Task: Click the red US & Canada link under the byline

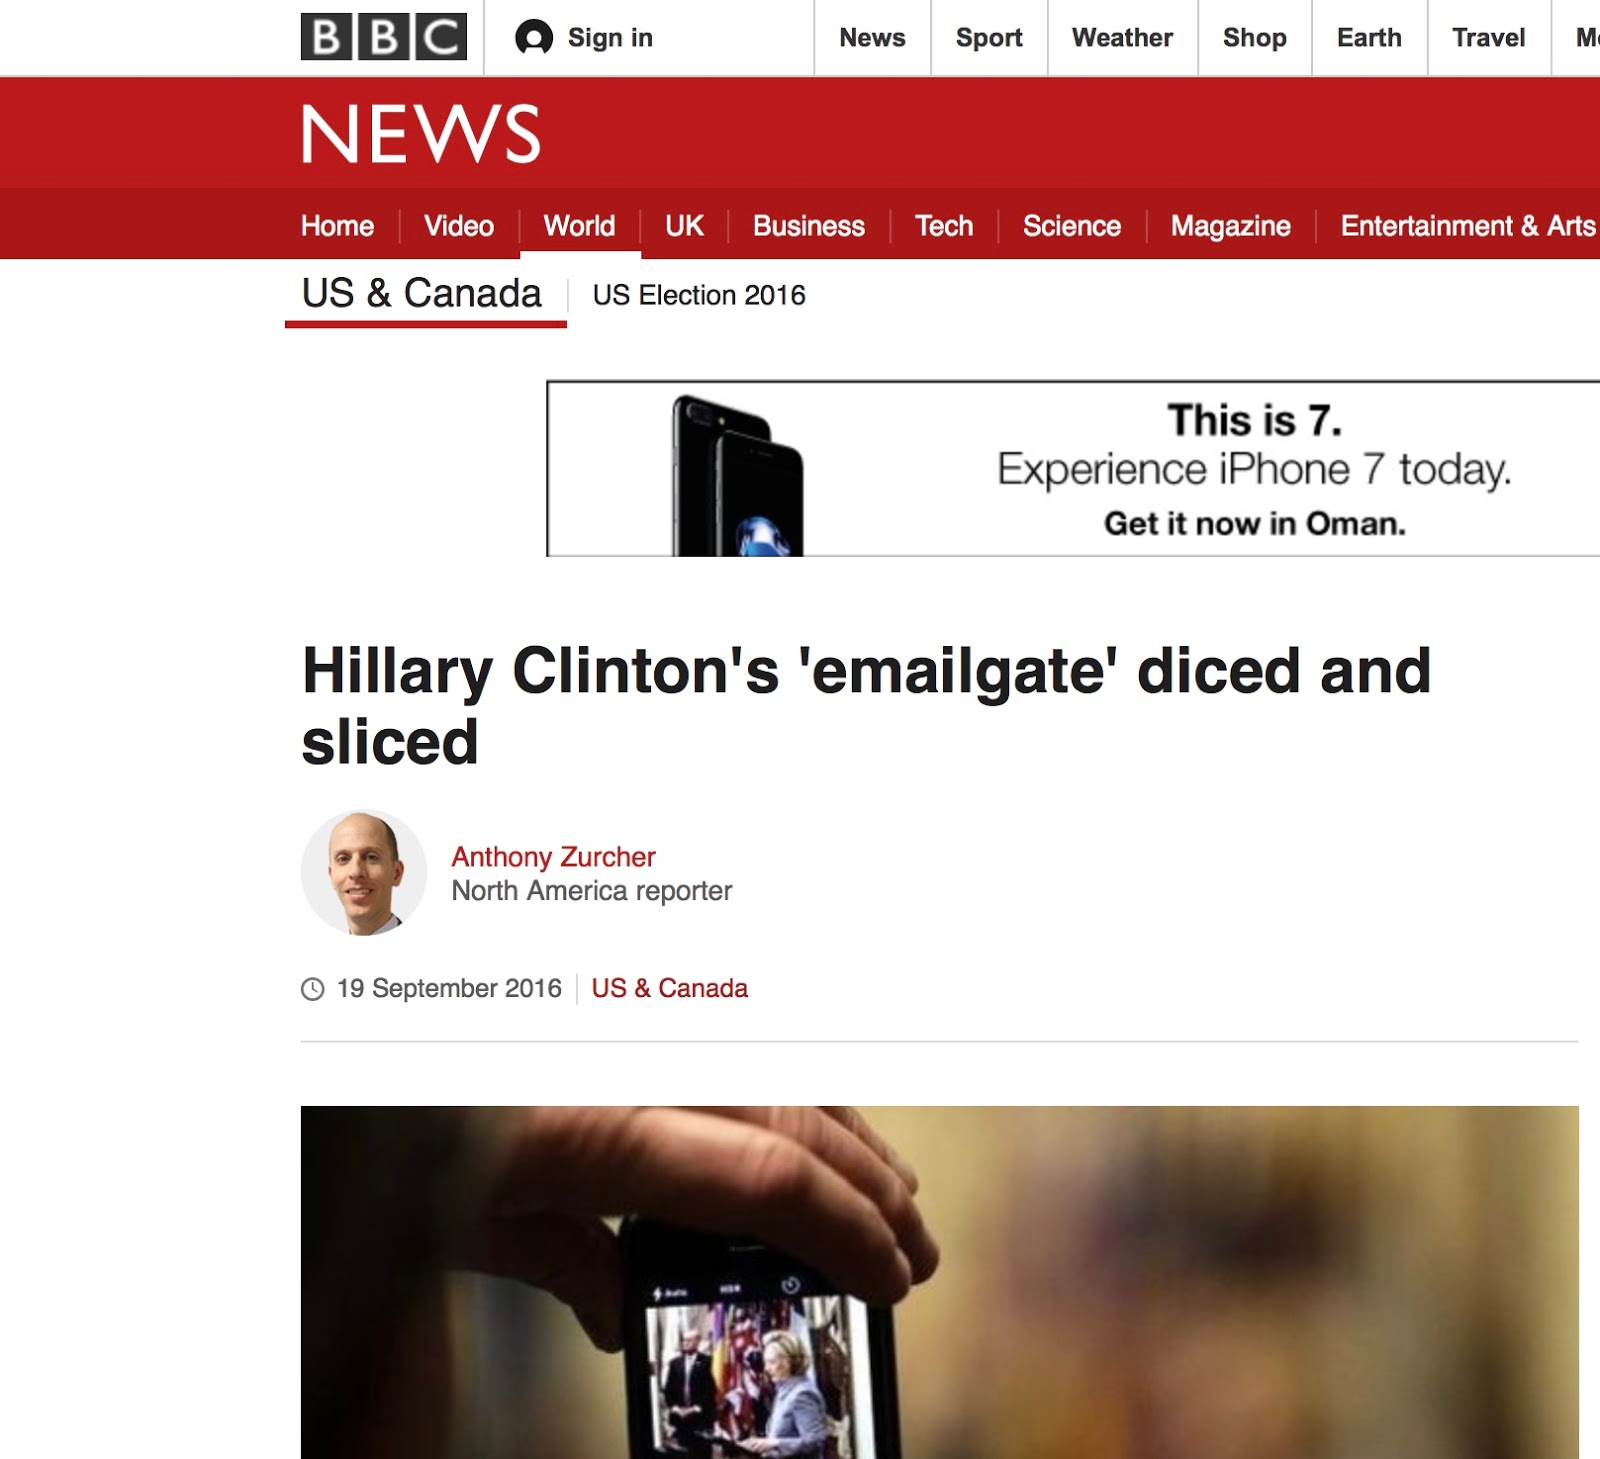Action: point(670,988)
